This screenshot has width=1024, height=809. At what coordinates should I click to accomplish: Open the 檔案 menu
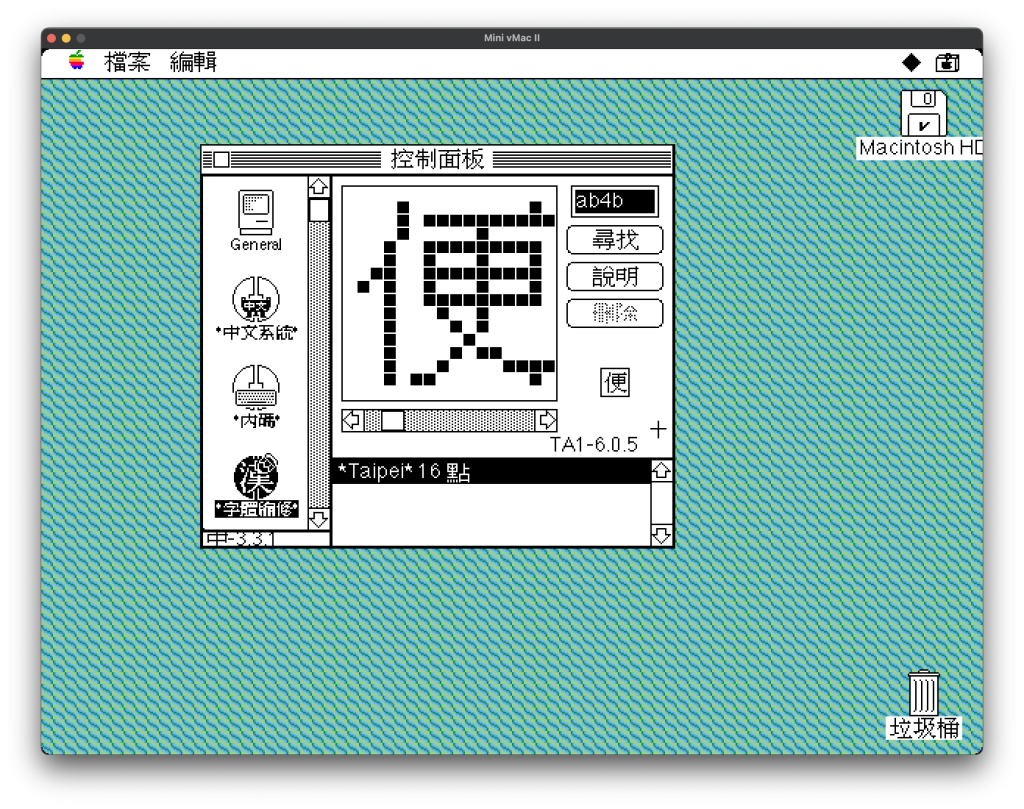[127, 62]
